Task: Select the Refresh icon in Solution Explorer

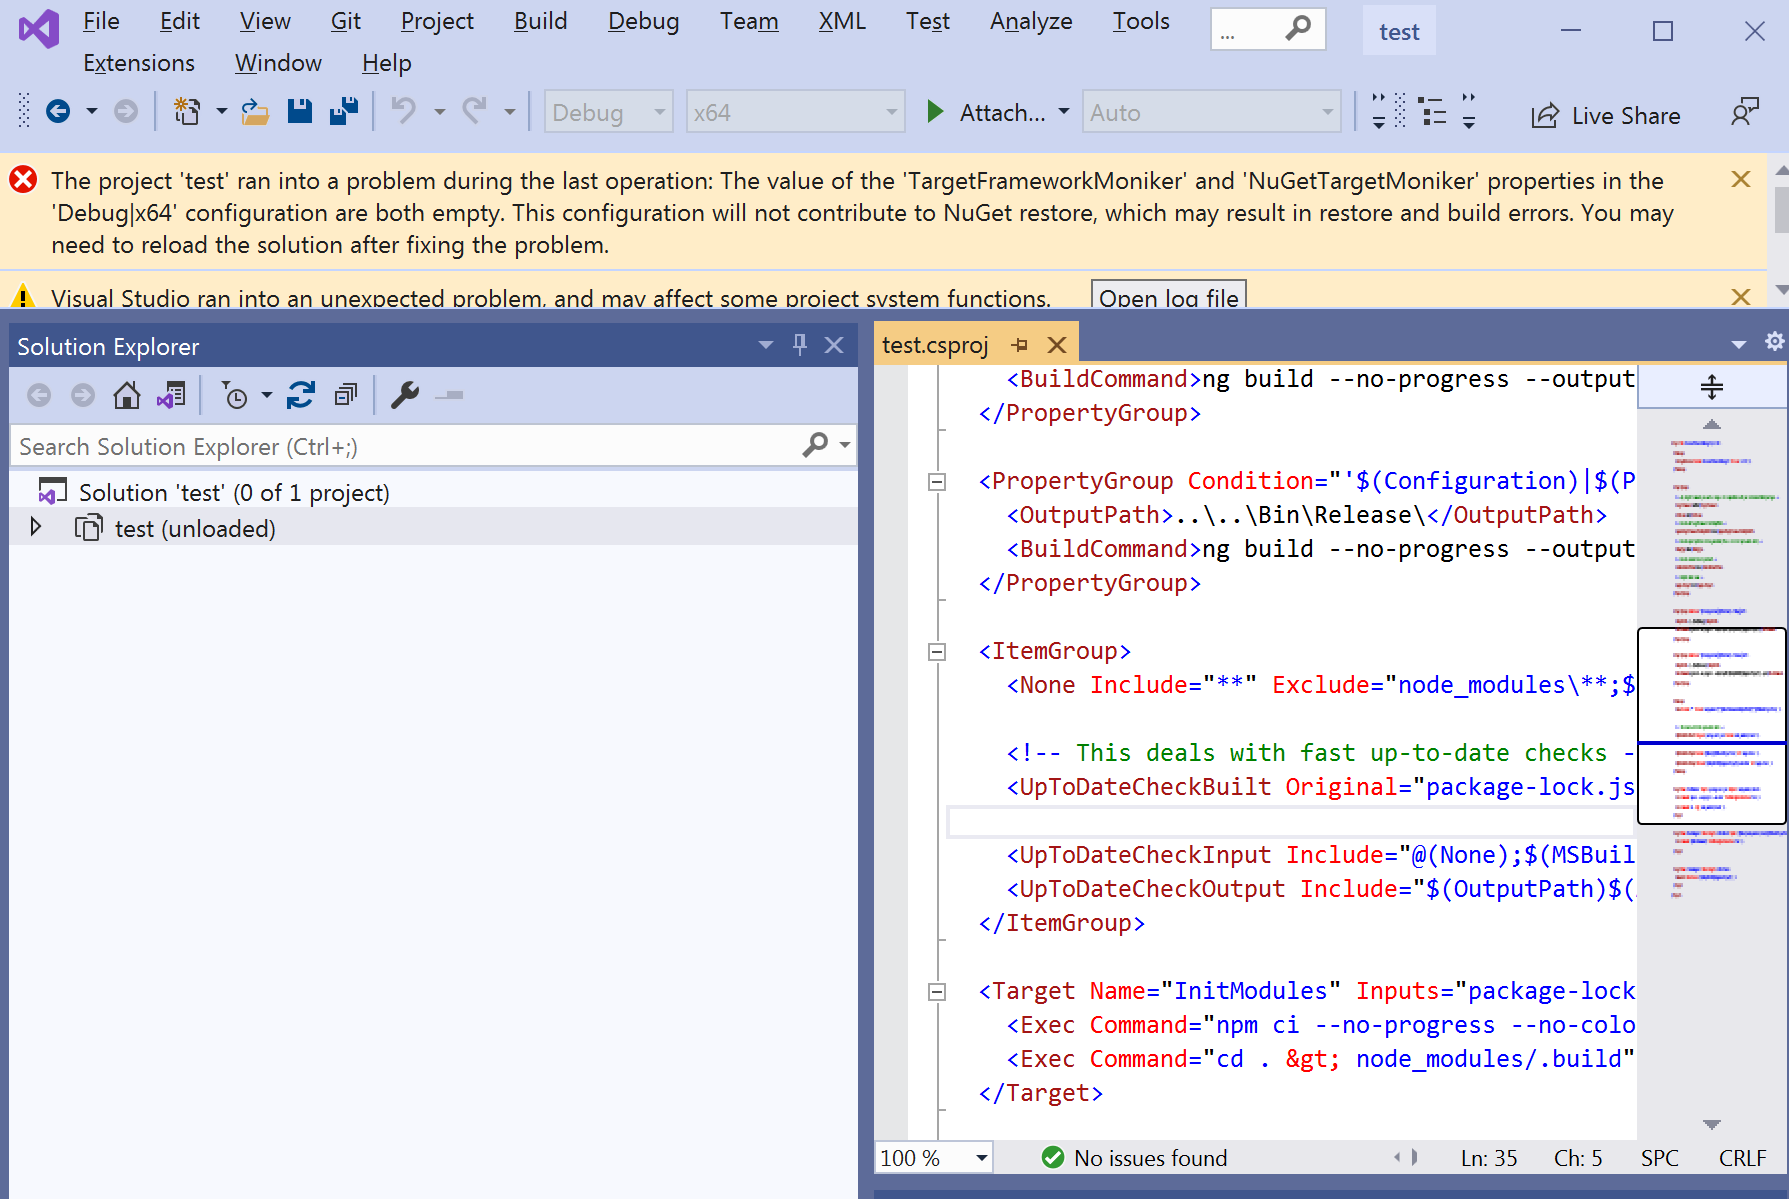Action: pyautogui.click(x=300, y=395)
